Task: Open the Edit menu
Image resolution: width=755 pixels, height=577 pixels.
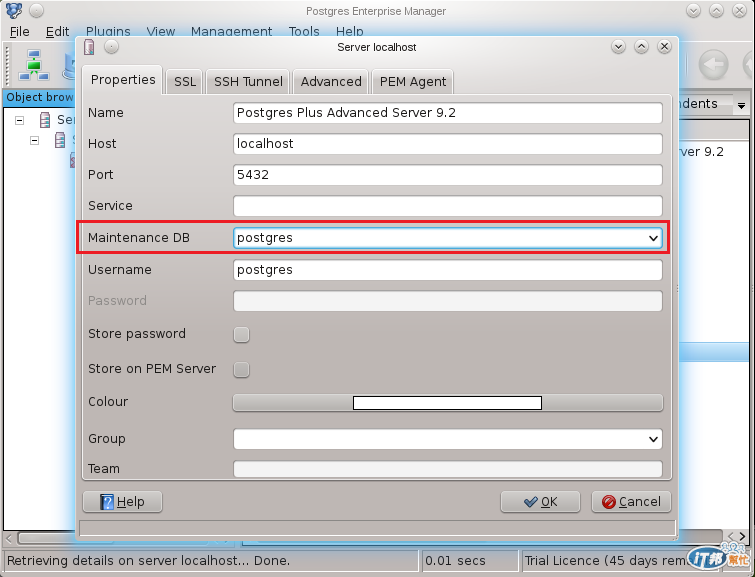Action: (57, 32)
